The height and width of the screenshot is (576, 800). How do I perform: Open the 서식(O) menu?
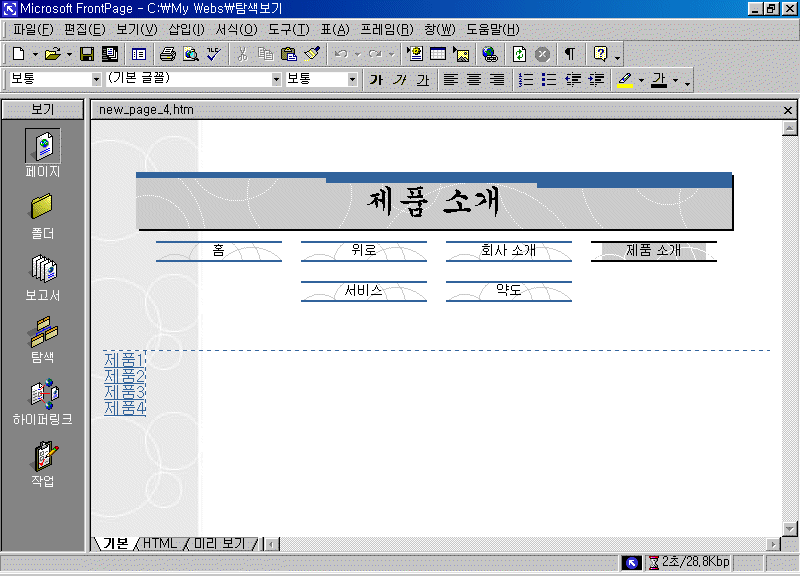pyautogui.click(x=236, y=29)
